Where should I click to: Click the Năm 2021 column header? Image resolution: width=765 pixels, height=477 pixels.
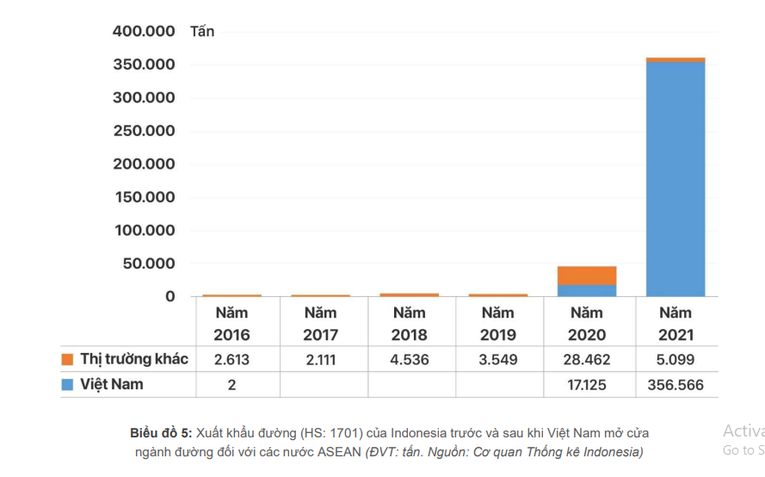click(x=675, y=324)
